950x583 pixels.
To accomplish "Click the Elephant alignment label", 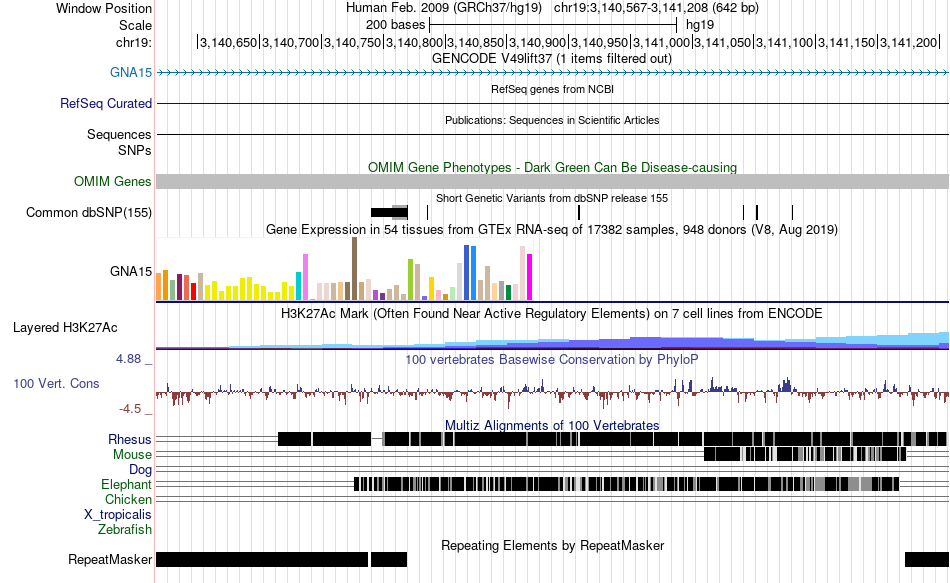I will click(x=127, y=485).
